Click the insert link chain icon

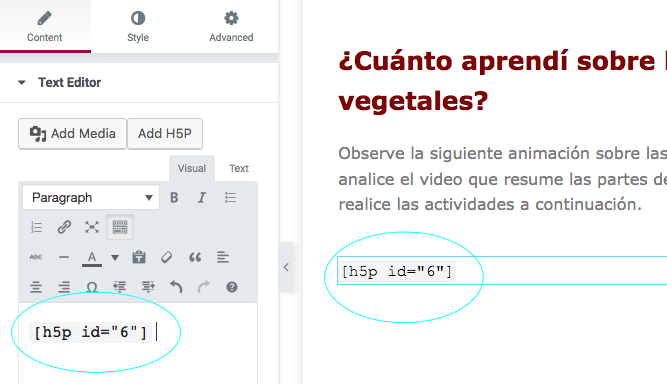coord(64,227)
